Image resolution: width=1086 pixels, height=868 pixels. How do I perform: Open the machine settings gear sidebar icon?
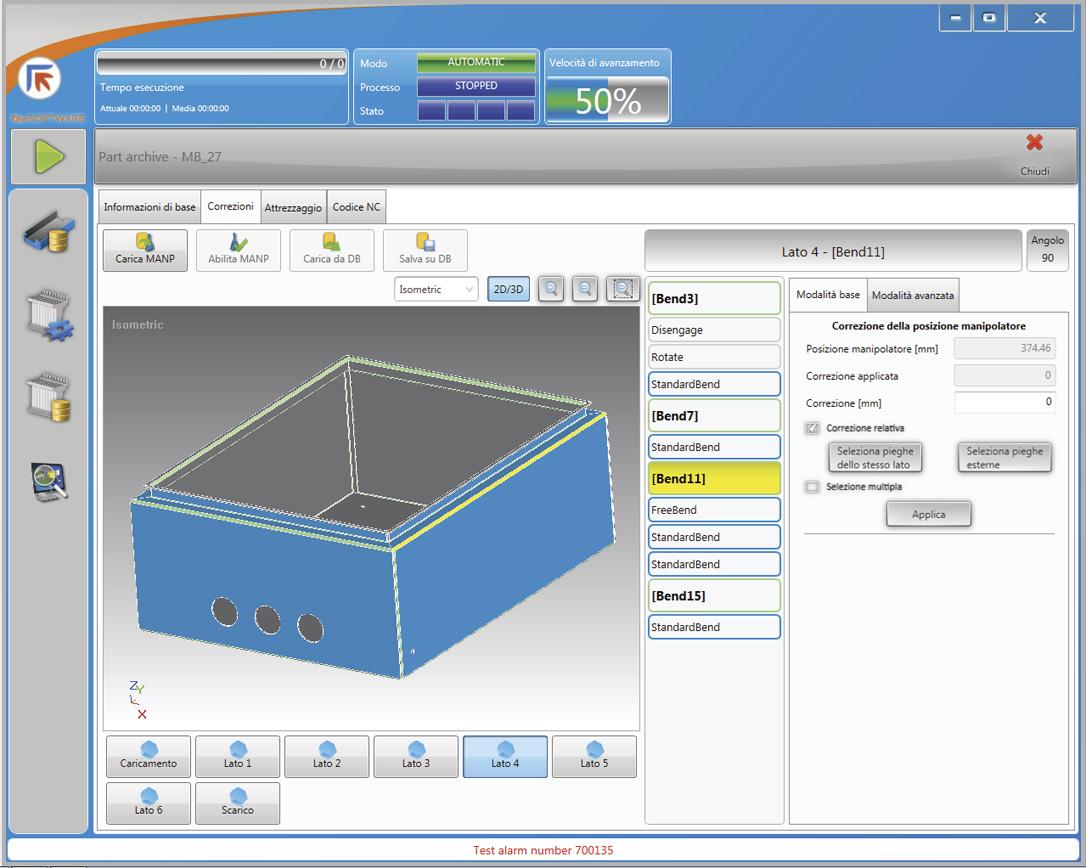tap(48, 317)
